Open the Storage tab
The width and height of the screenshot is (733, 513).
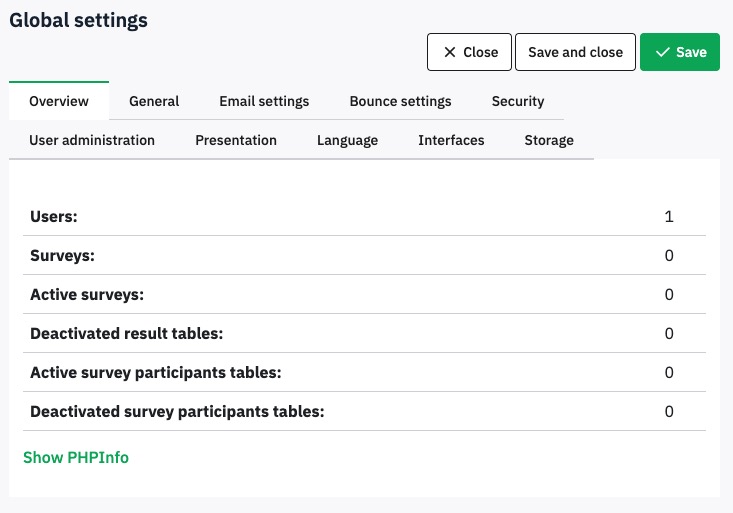(x=549, y=140)
